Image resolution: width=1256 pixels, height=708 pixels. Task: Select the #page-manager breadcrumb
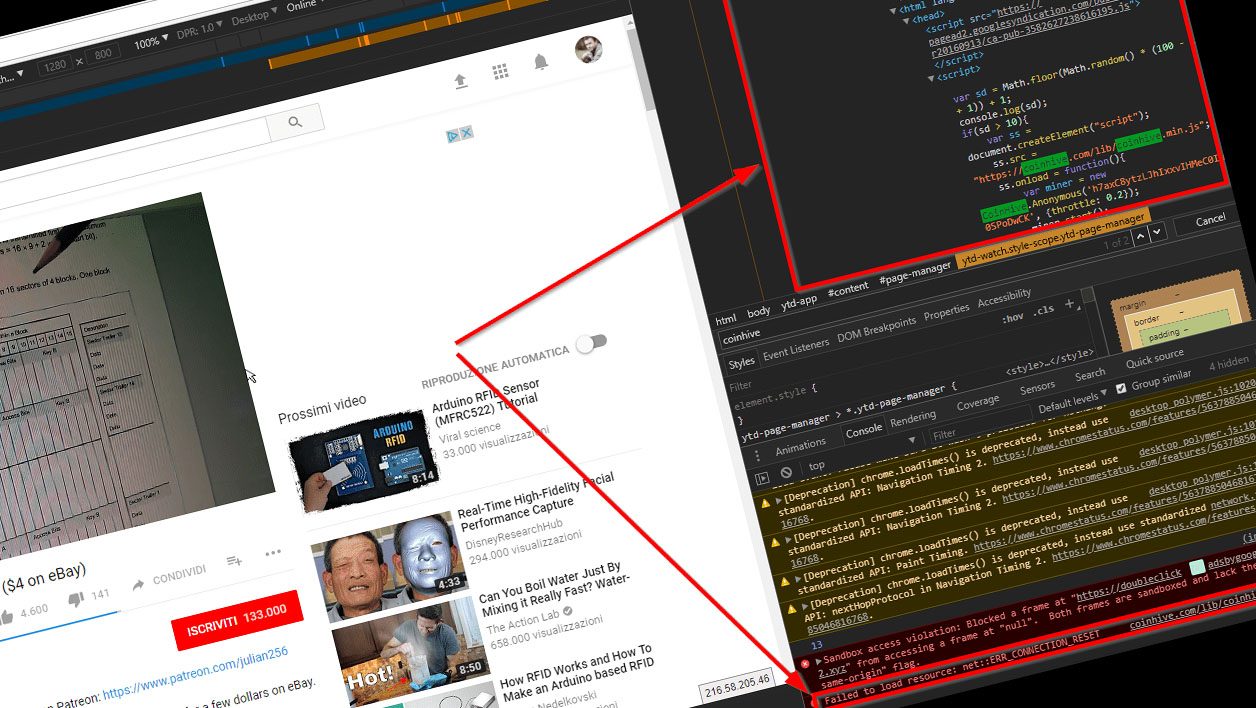pyautogui.click(x=915, y=272)
